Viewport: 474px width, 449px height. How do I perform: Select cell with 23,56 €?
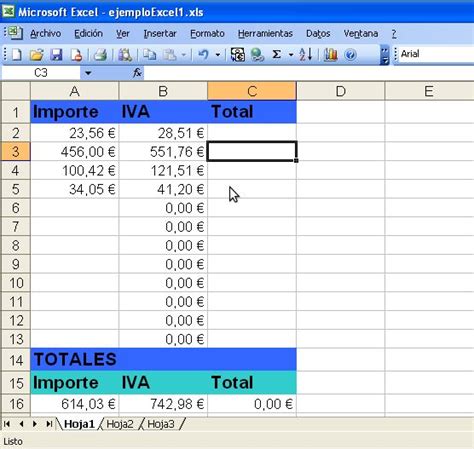75,133
